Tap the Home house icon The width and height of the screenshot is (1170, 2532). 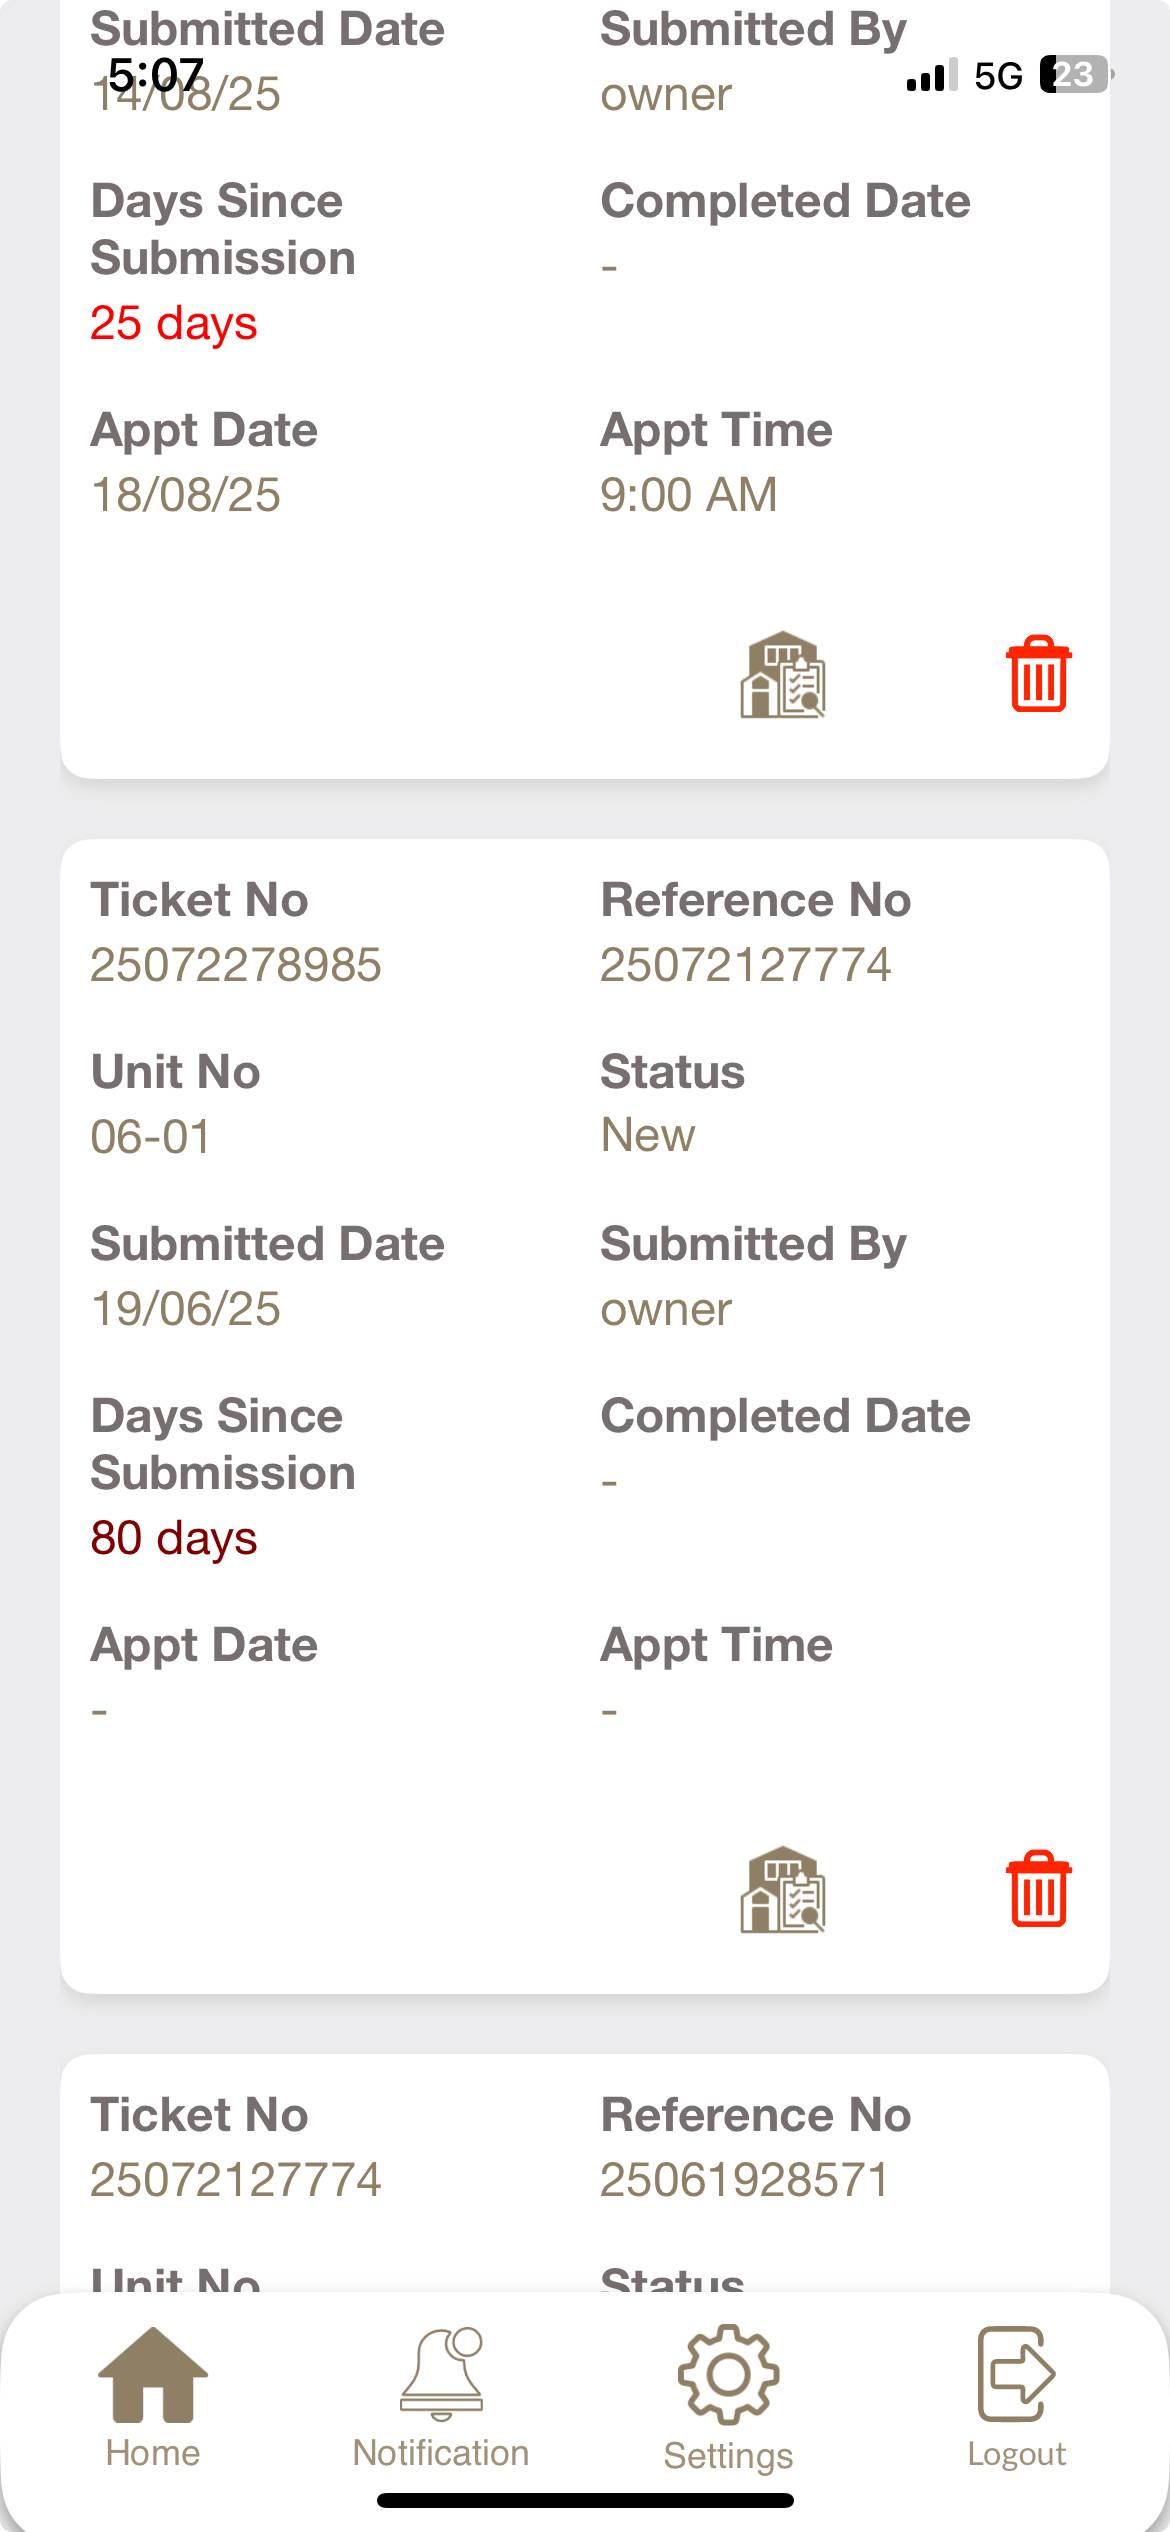coord(153,2374)
